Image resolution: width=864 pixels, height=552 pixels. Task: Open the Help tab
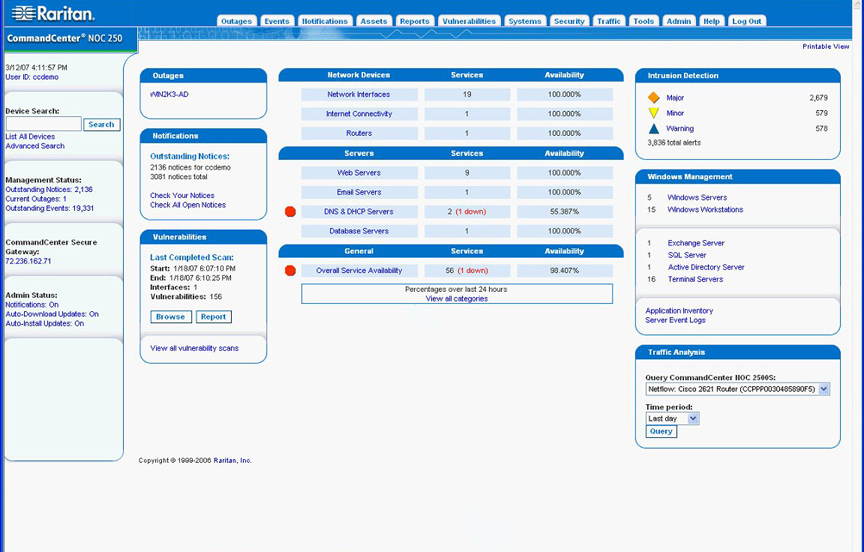click(x=711, y=21)
